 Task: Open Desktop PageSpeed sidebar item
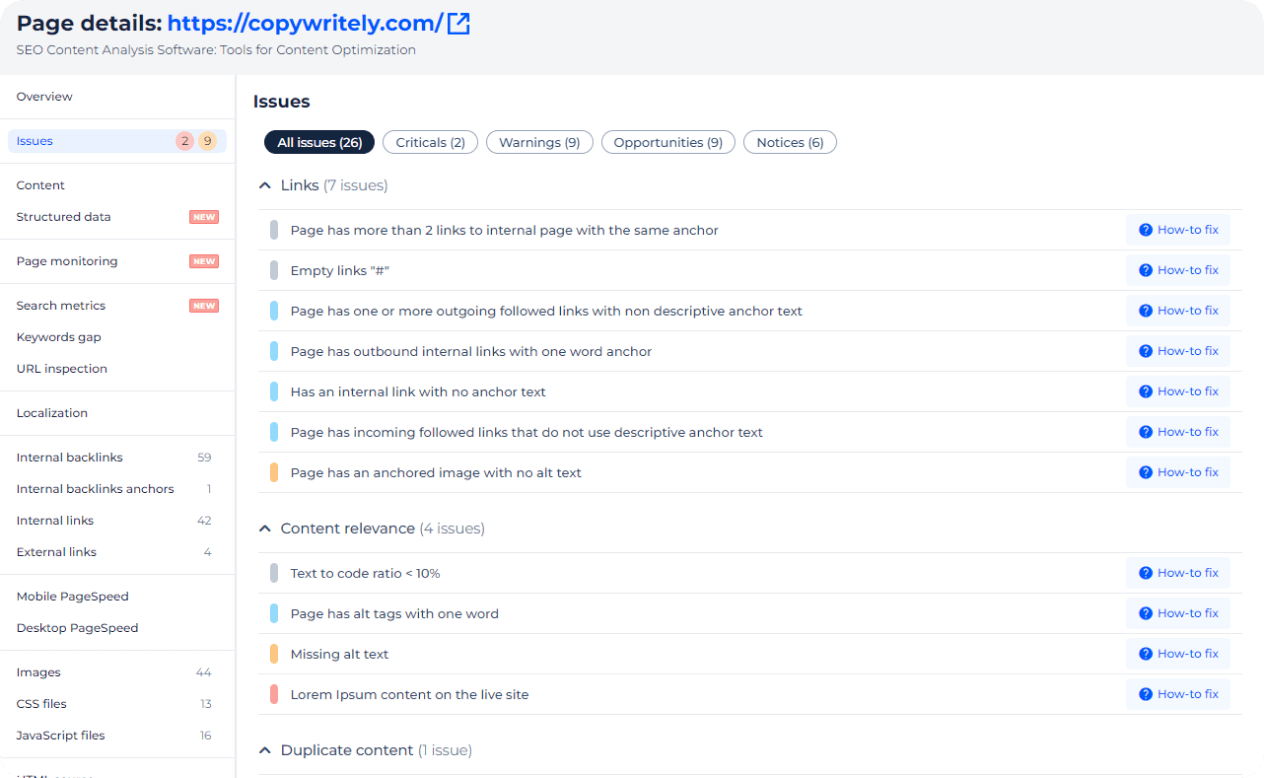coord(77,628)
